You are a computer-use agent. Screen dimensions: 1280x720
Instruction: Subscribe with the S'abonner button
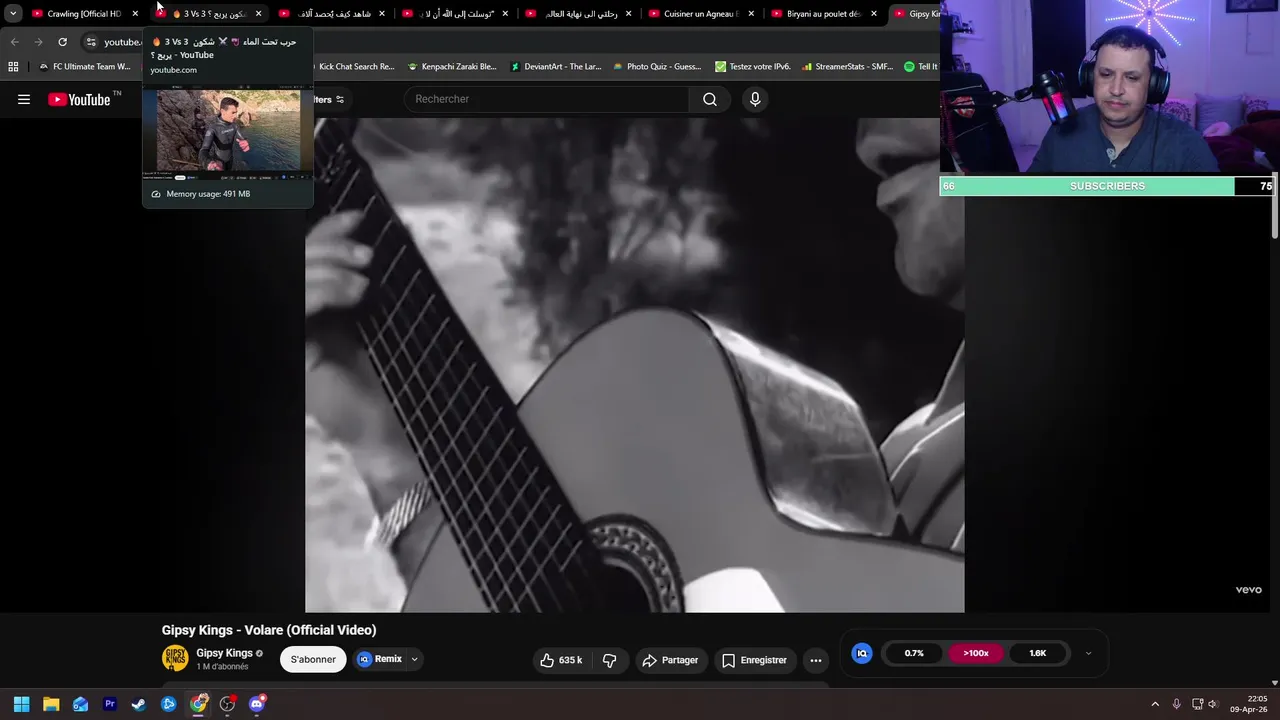pyautogui.click(x=313, y=660)
